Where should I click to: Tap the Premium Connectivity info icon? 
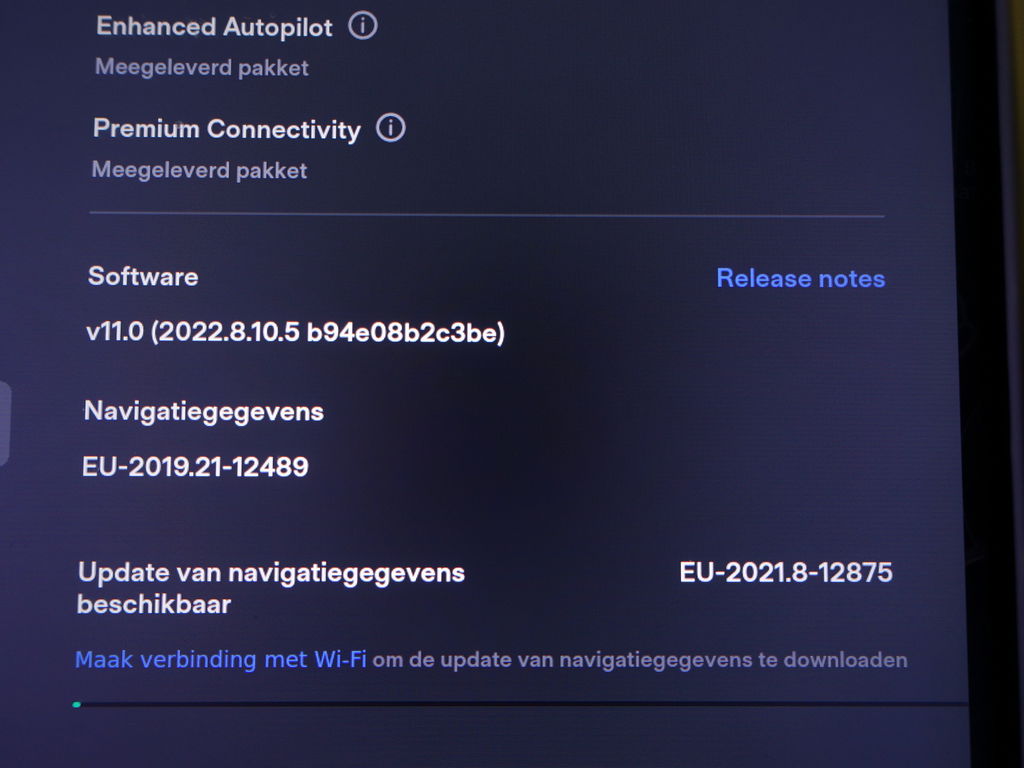[x=391, y=127]
